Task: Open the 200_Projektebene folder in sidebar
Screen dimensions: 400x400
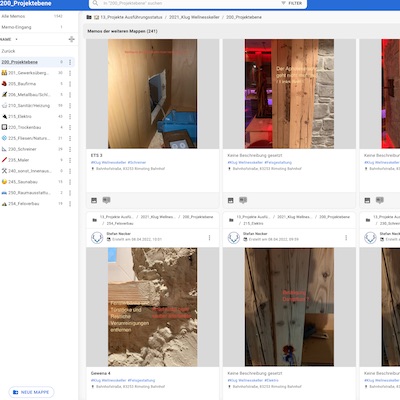Action: 19,62
